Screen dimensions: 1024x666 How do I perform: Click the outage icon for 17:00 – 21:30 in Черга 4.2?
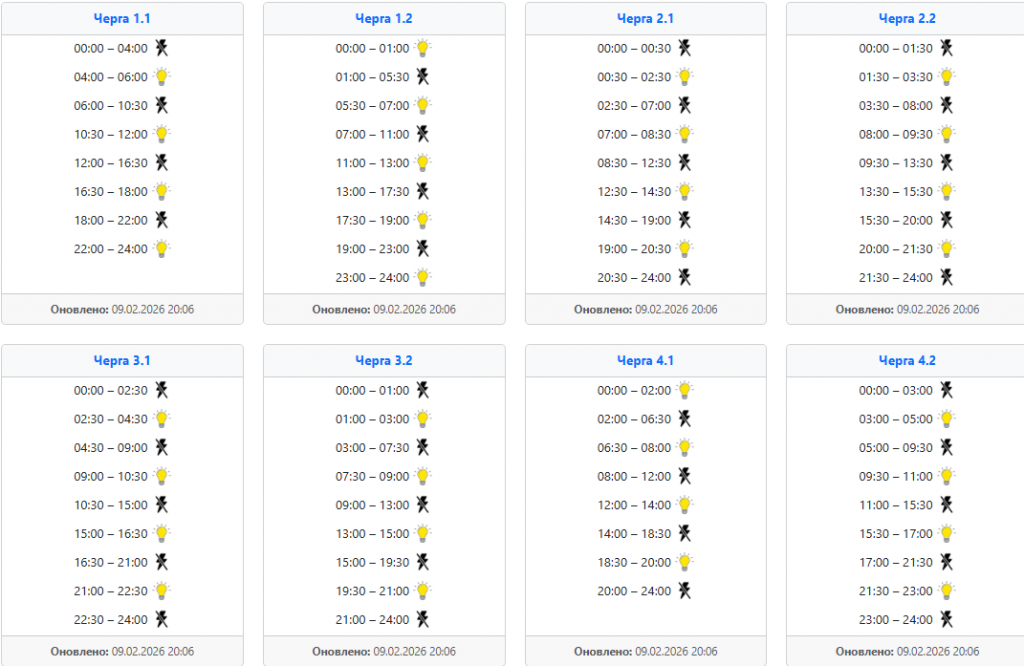click(946, 562)
